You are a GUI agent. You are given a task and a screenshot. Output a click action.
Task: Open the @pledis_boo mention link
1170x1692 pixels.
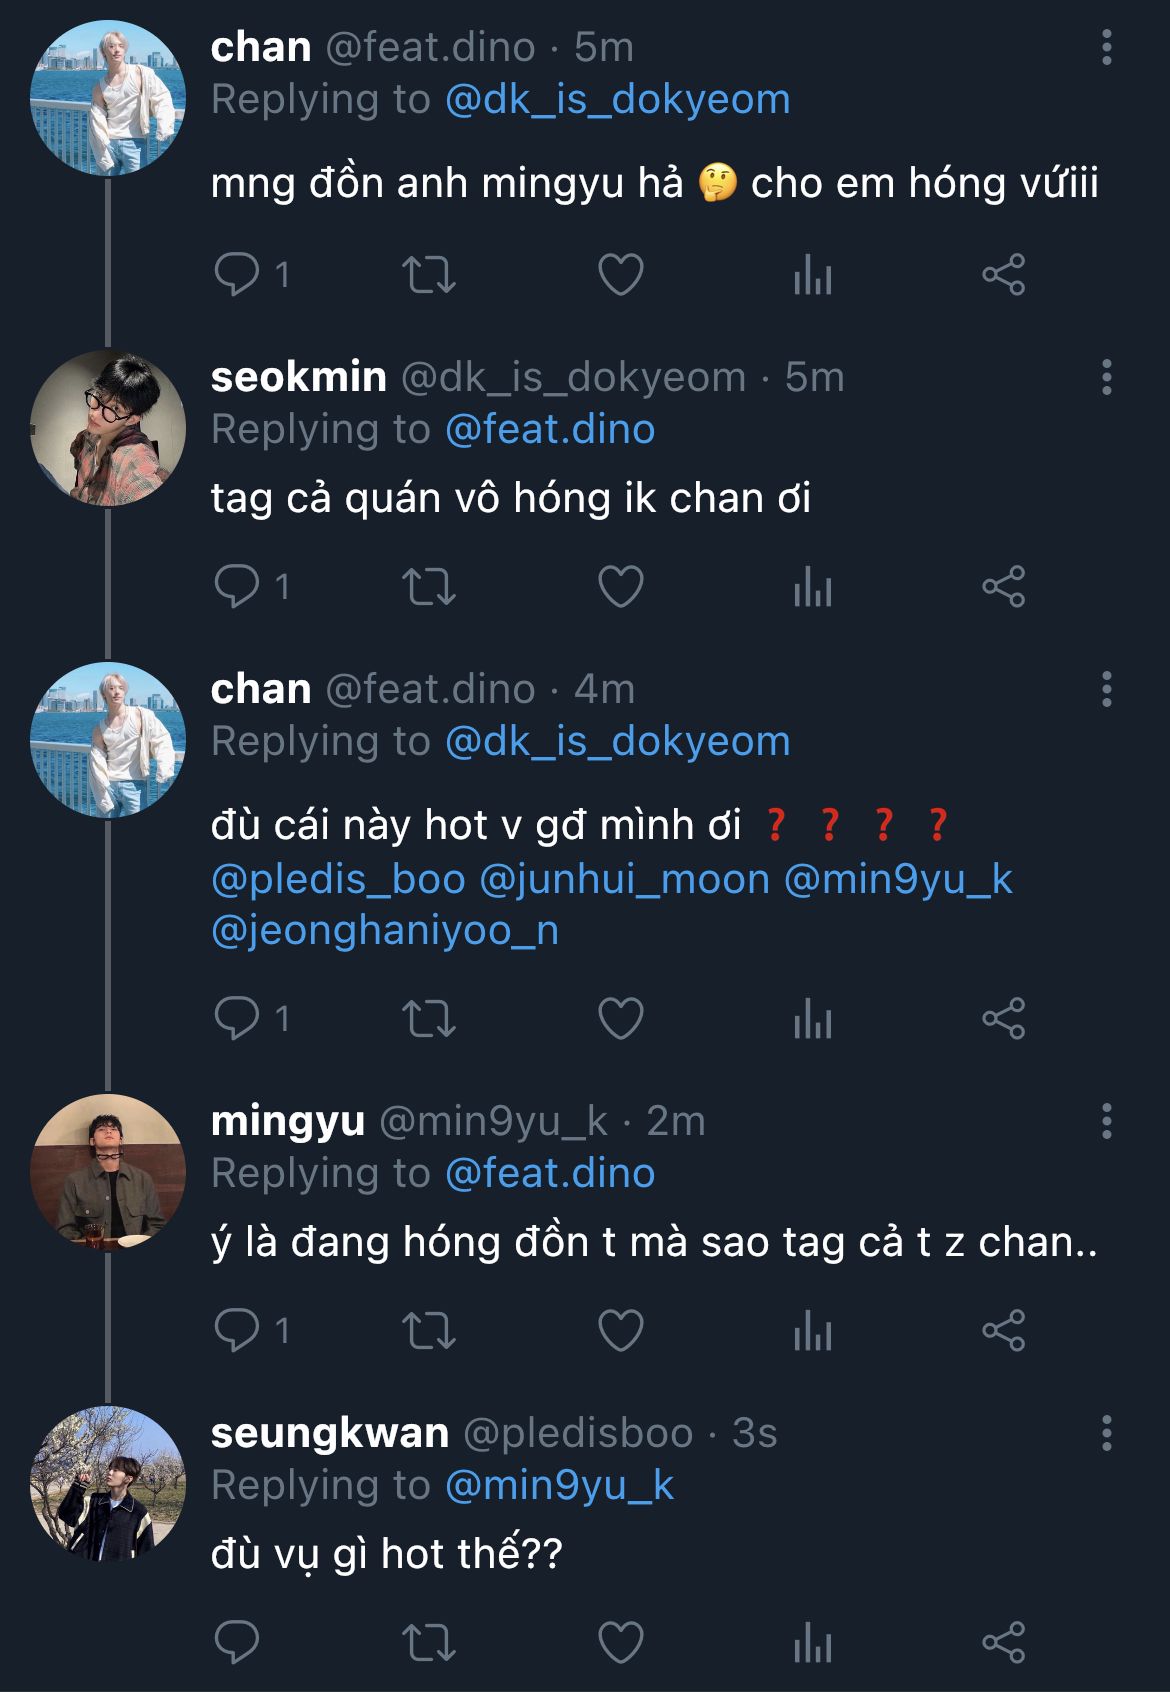338,879
